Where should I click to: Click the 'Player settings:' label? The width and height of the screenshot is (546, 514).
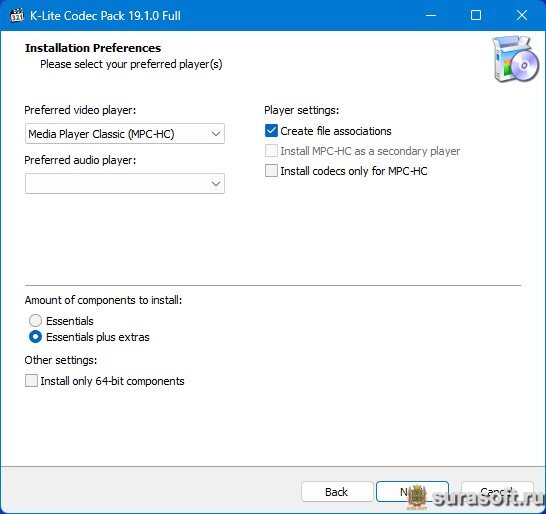302,110
